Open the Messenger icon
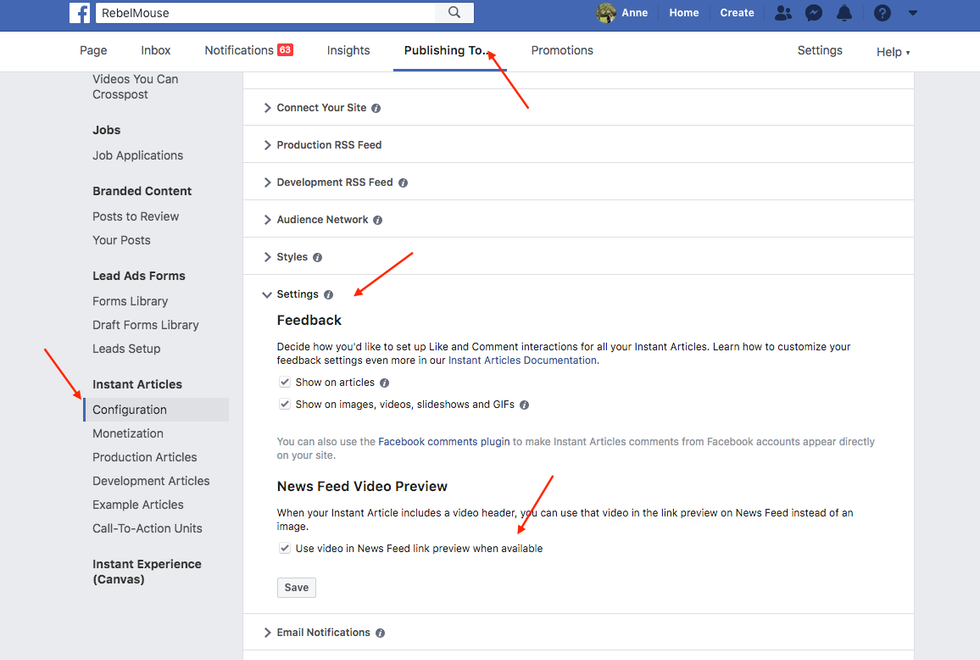The height and width of the screenshot is (660, 980). [814, 13]
